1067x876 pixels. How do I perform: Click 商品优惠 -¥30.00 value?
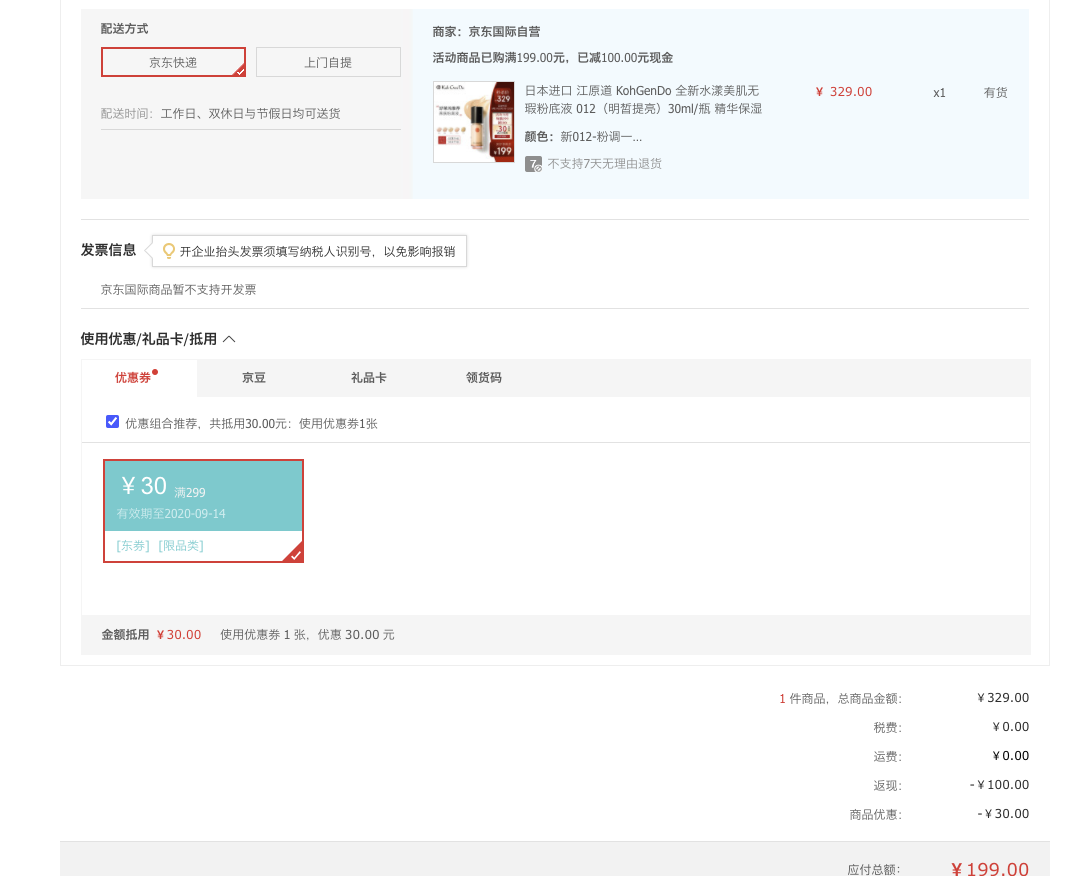(1003, 814)
